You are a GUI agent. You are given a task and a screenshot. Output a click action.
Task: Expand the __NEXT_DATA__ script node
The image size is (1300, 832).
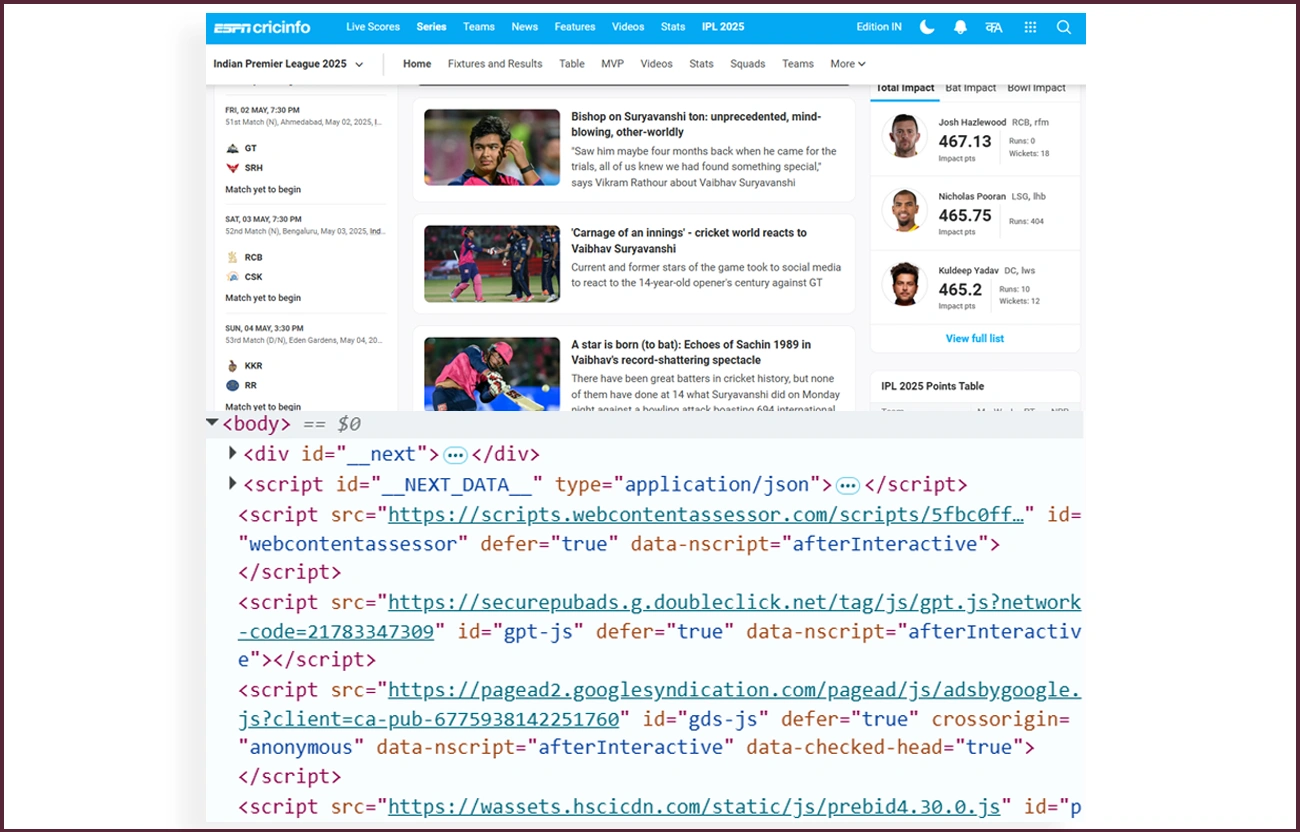(233, 483)
